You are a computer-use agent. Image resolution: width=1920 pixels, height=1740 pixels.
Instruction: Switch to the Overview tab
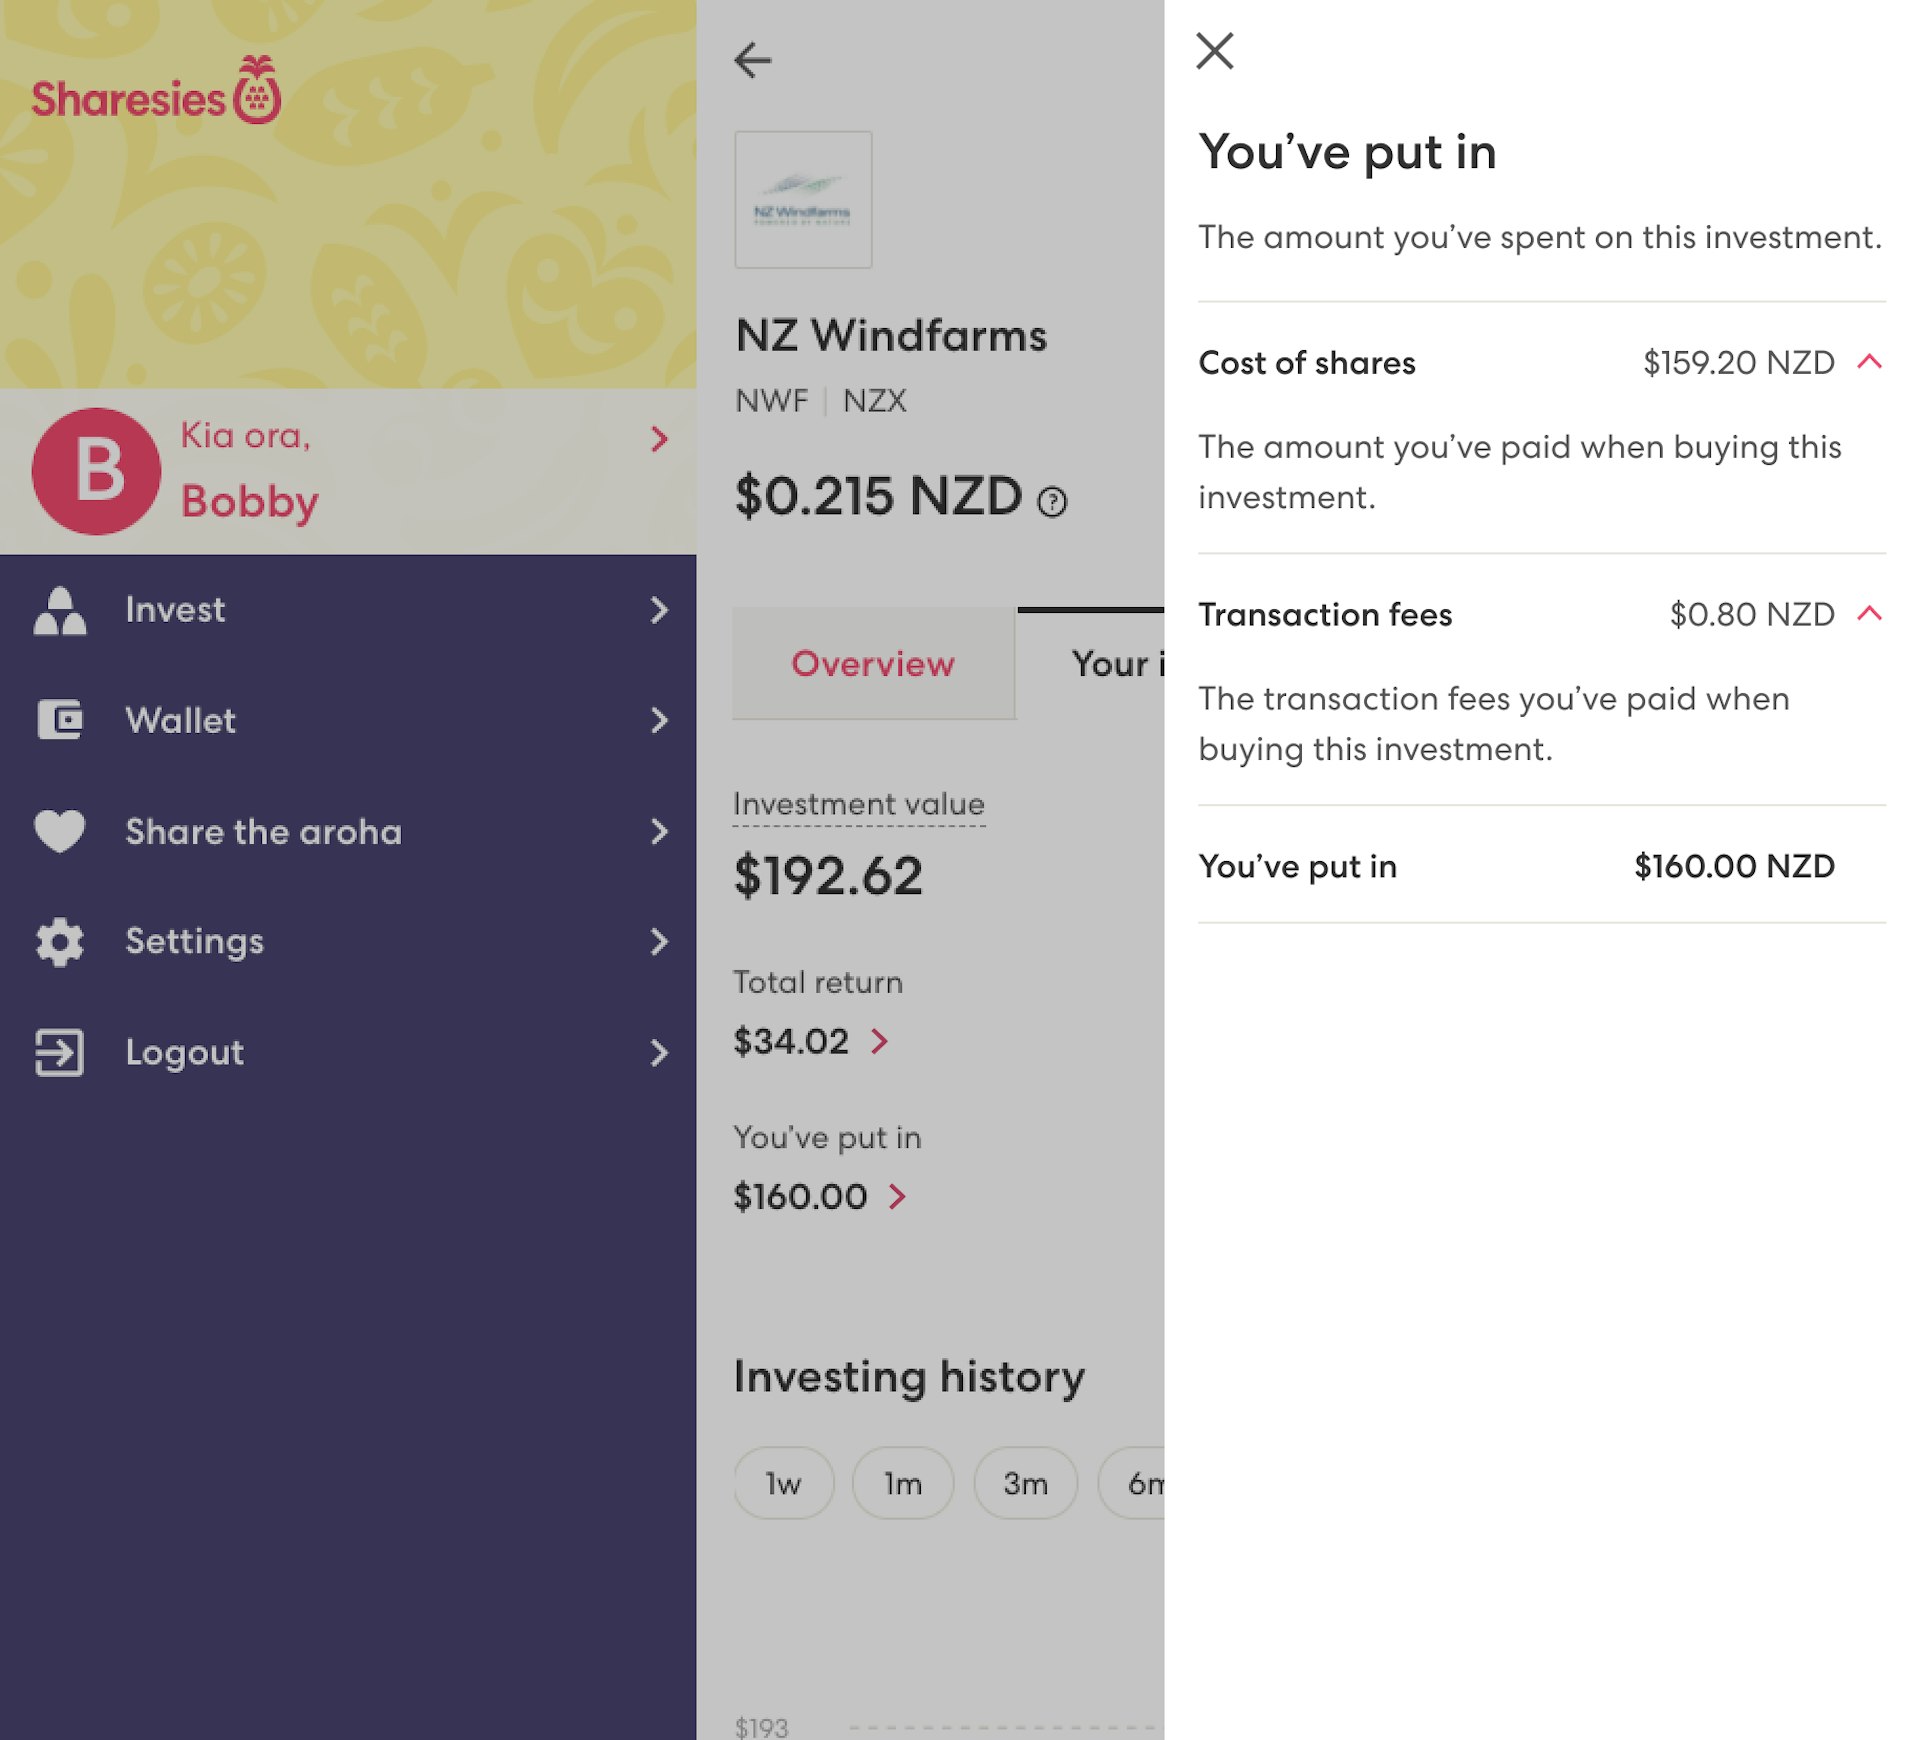(873, 664)
